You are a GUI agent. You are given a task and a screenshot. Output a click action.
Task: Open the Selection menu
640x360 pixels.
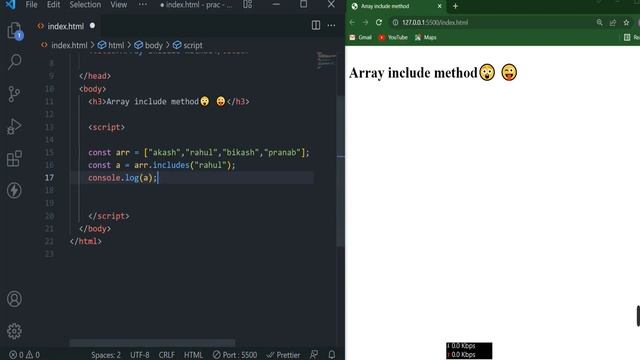85,4
